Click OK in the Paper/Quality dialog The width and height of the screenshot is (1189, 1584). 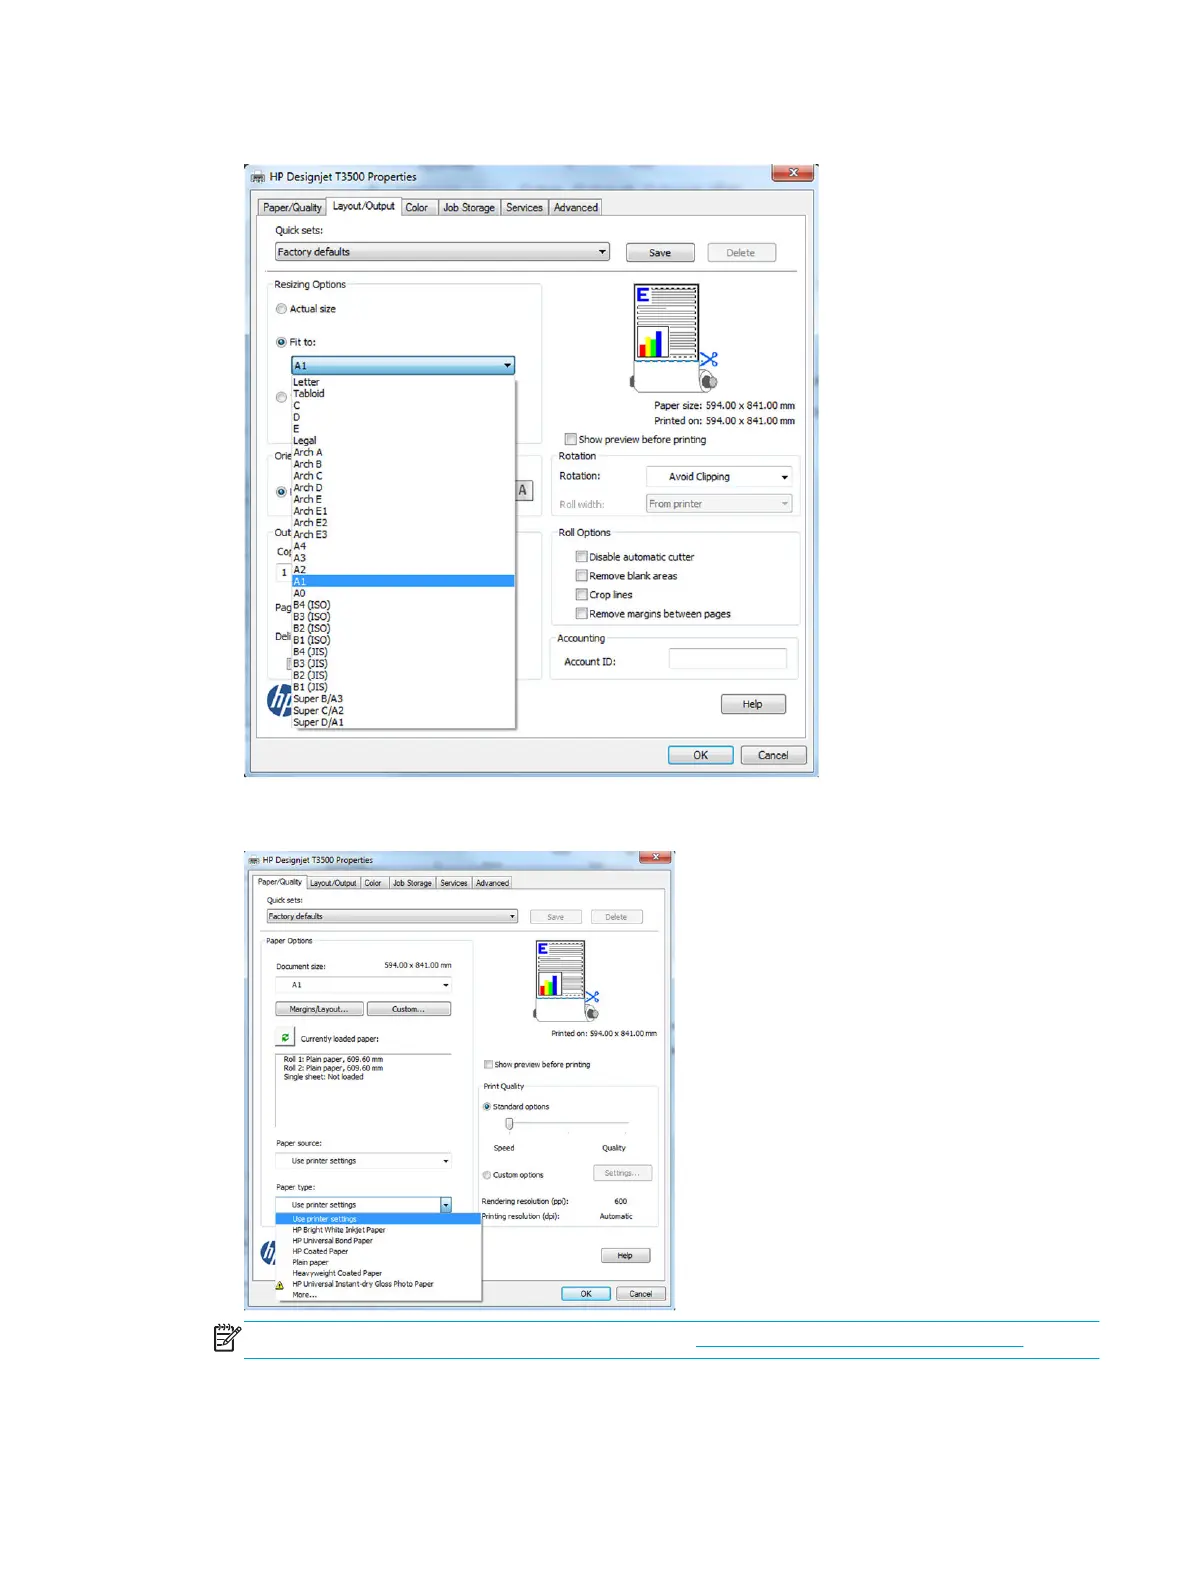(x=586, y=1294)
